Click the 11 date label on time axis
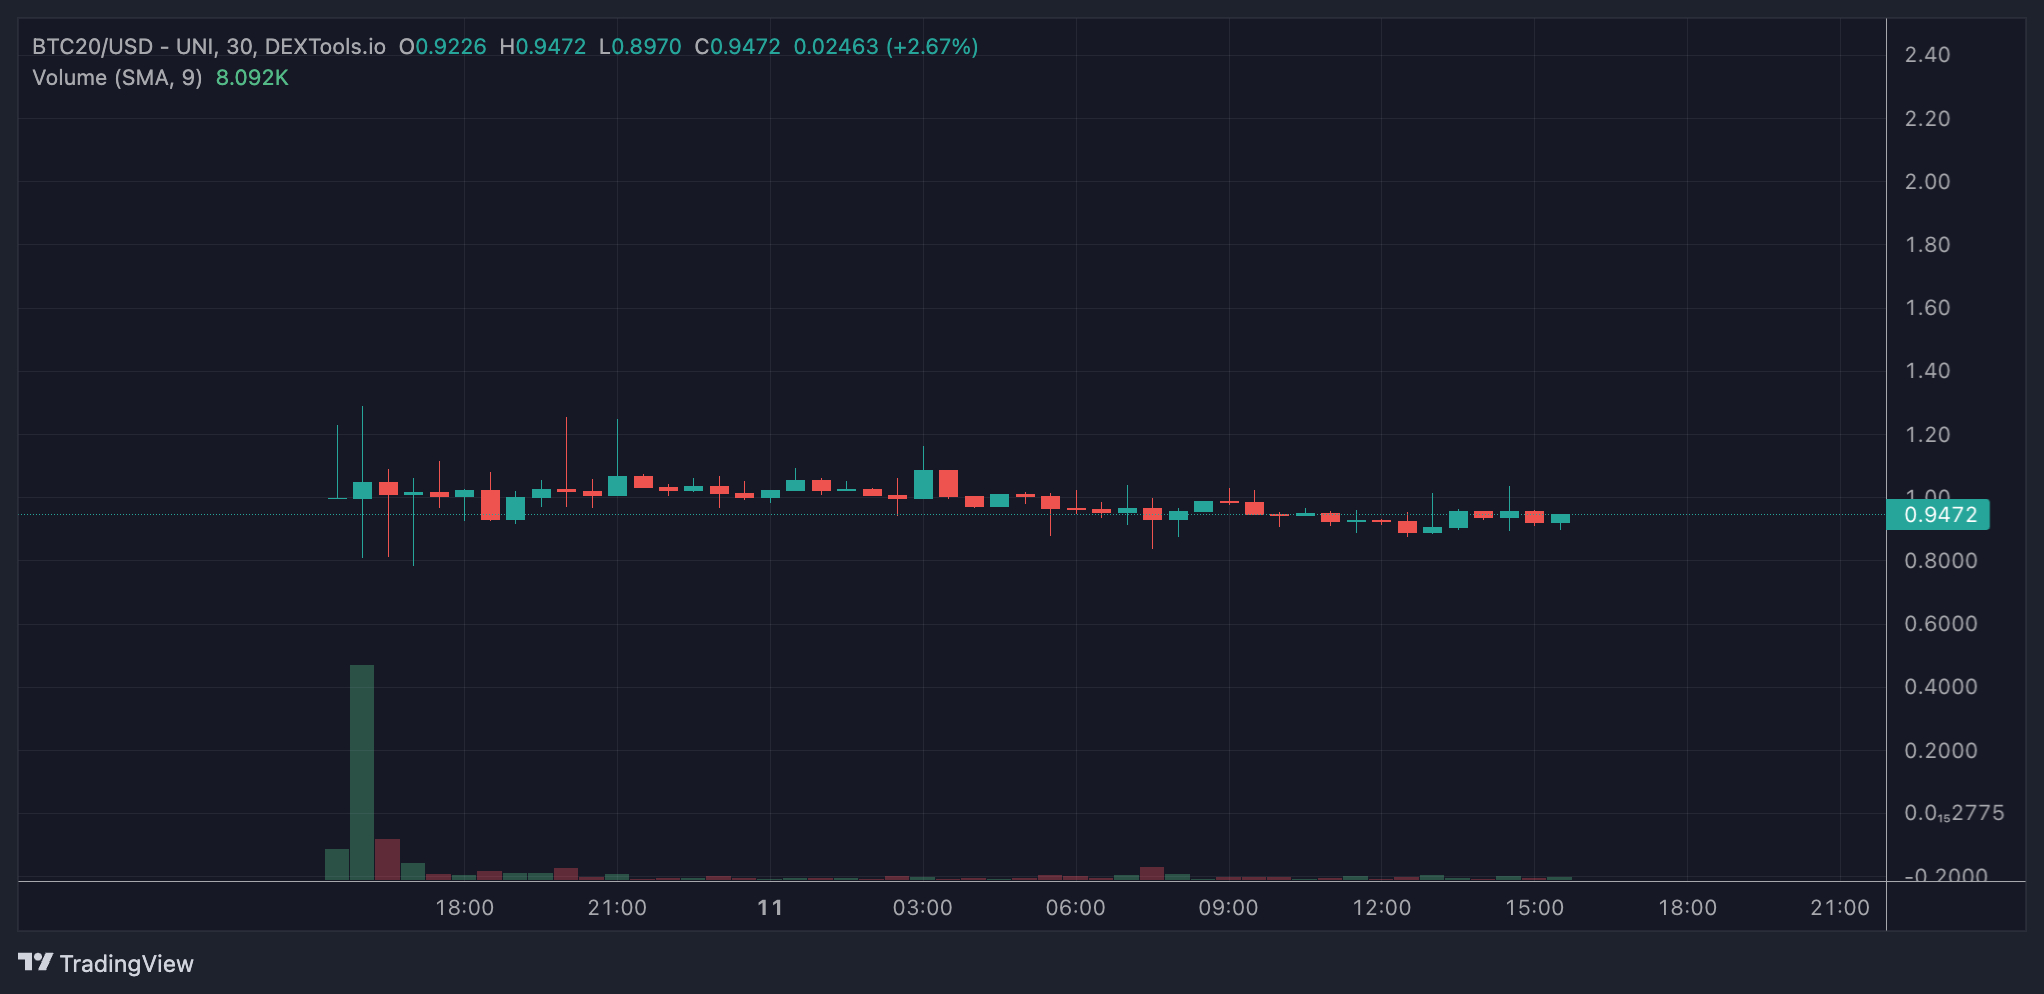 770,908
